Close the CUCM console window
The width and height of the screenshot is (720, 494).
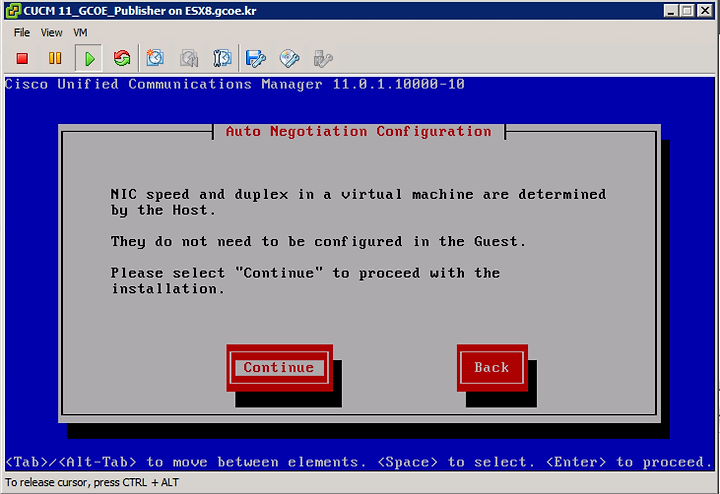[x=704, y=11]
